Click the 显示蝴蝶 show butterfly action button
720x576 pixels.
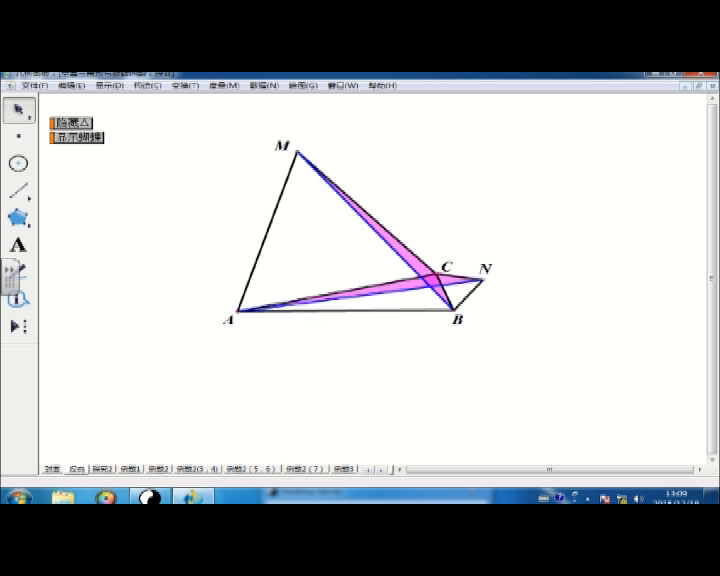[78, 137]
